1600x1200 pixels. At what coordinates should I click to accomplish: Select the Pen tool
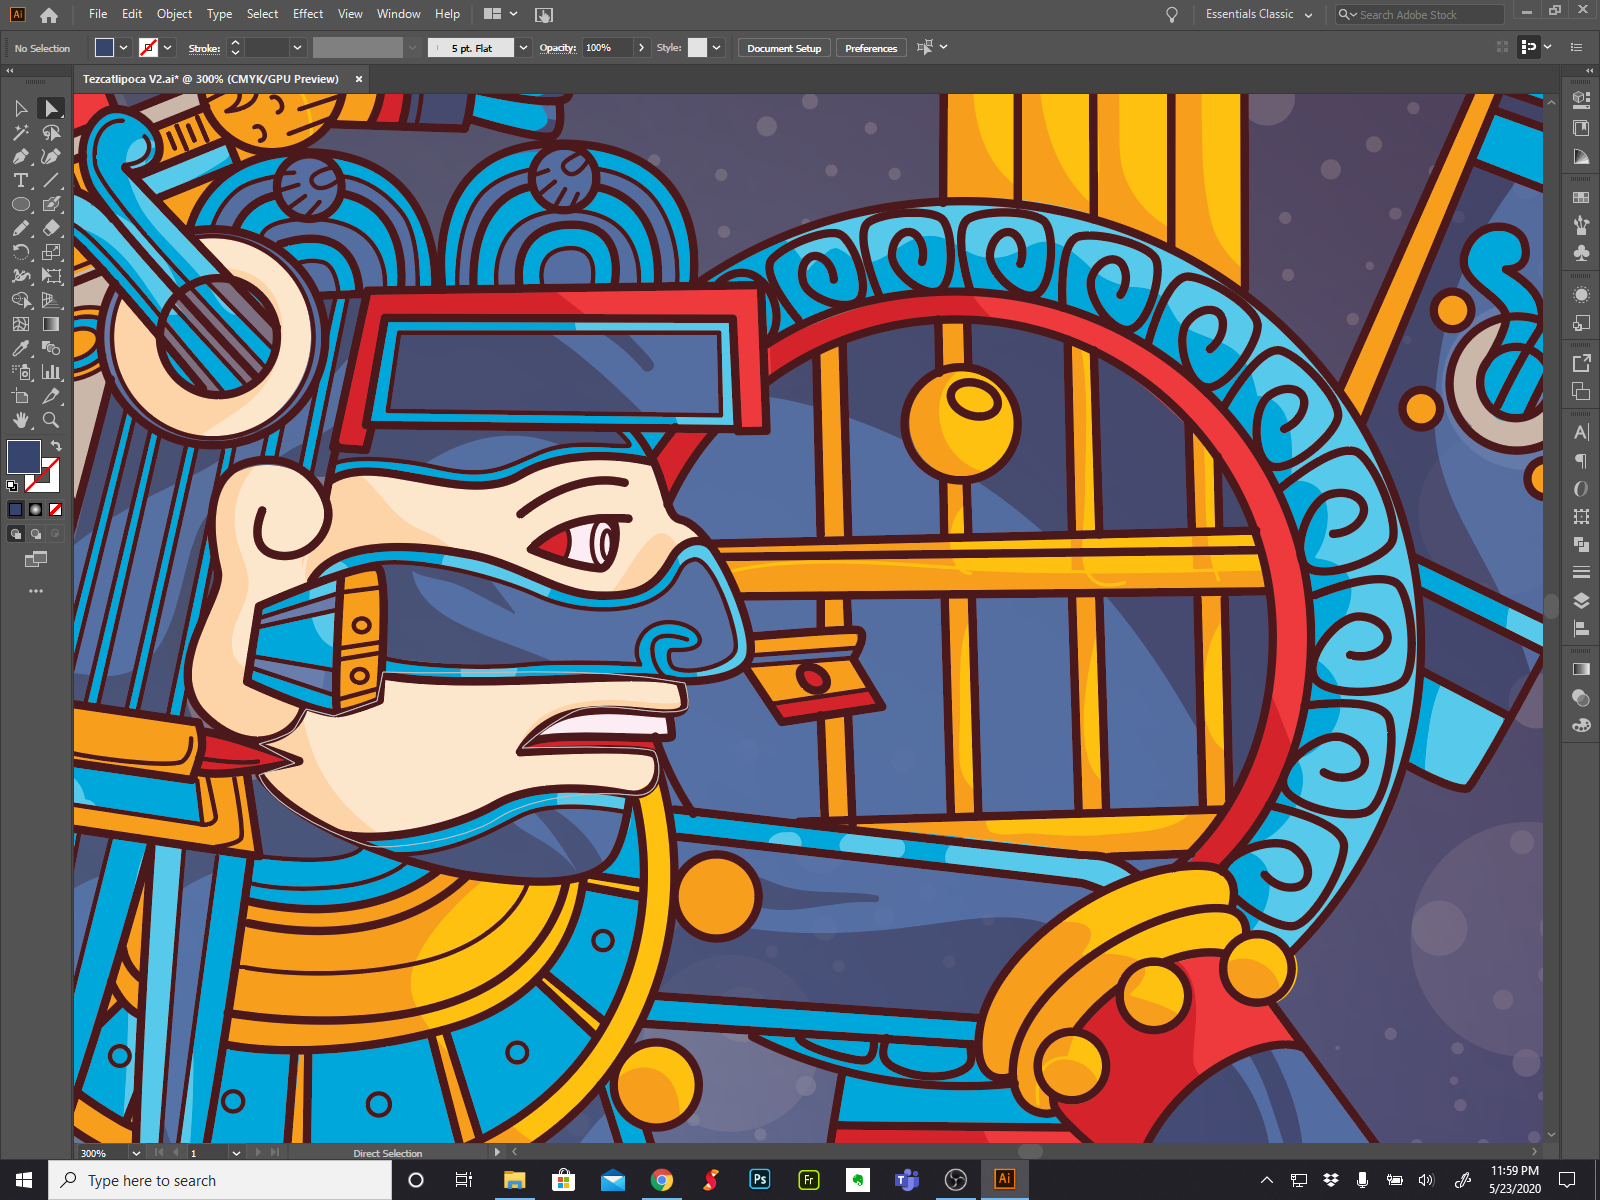click(21, 156)
